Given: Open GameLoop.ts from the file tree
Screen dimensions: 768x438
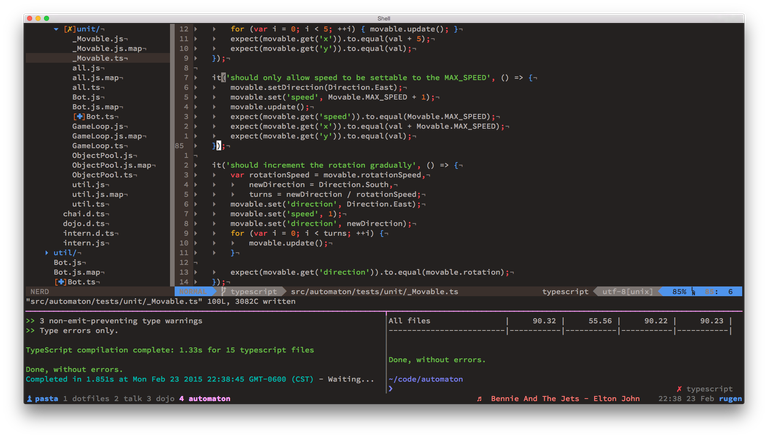Looking at the screenshot, I should (x=96, y=146).
